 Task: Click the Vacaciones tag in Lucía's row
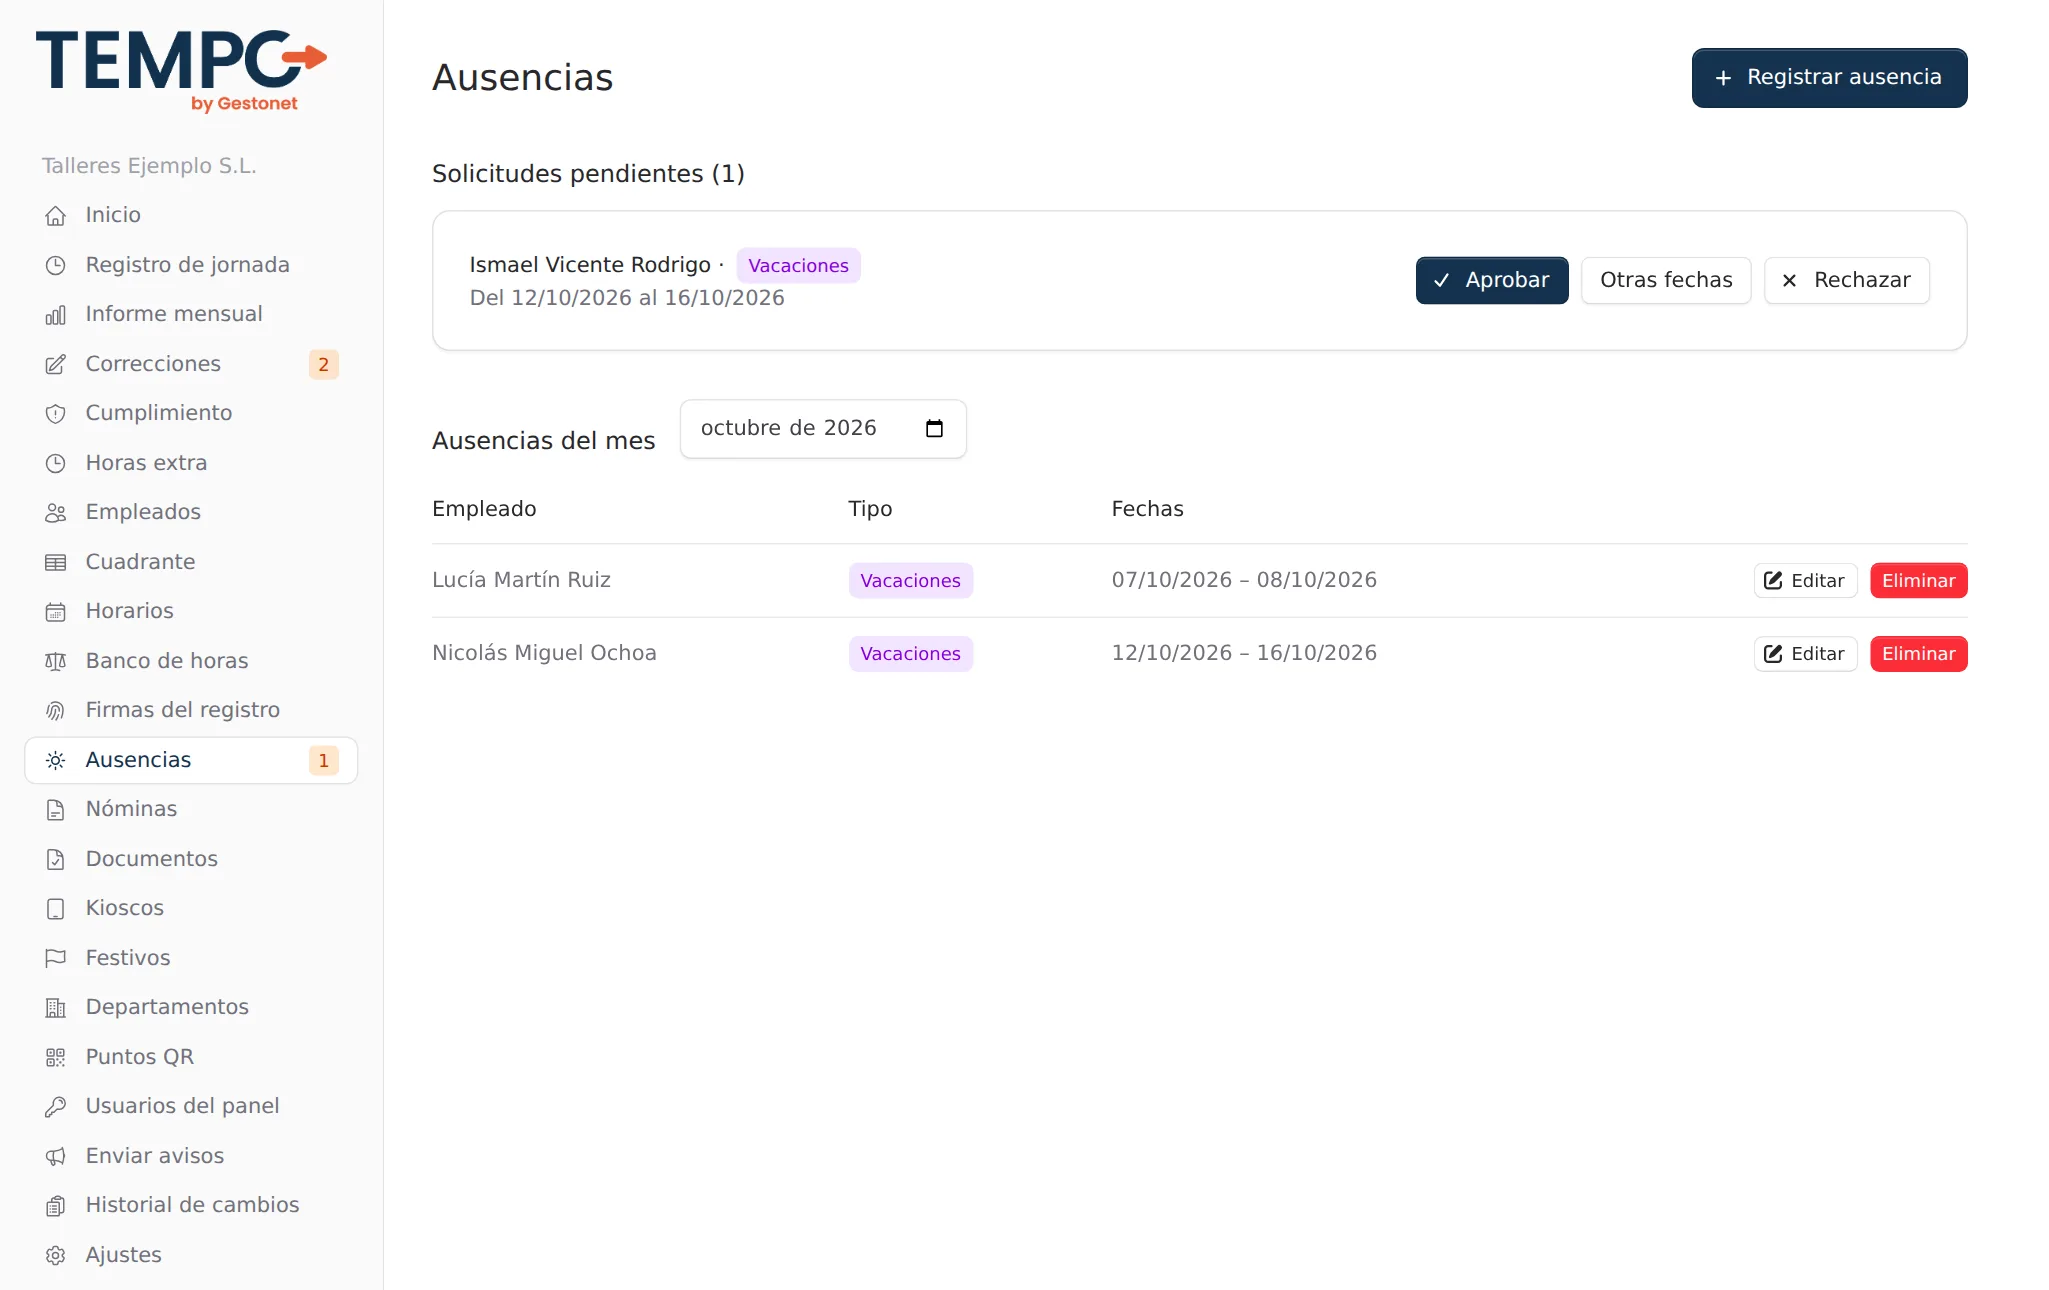(x=910, y=581)
